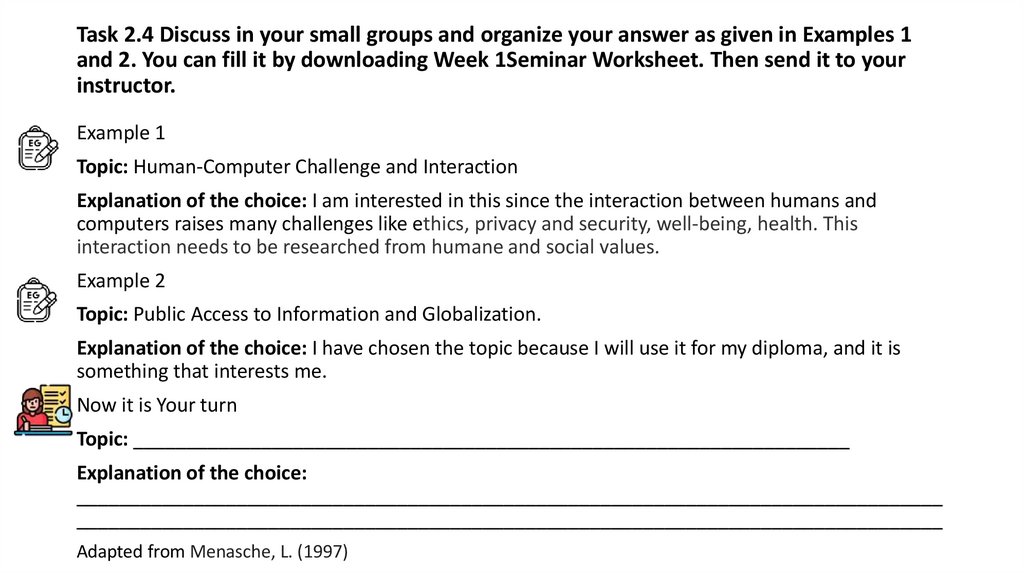Click the second blank explanation answer line
The height and width of the screenshot is (574, 1024).
pos(510,521)
